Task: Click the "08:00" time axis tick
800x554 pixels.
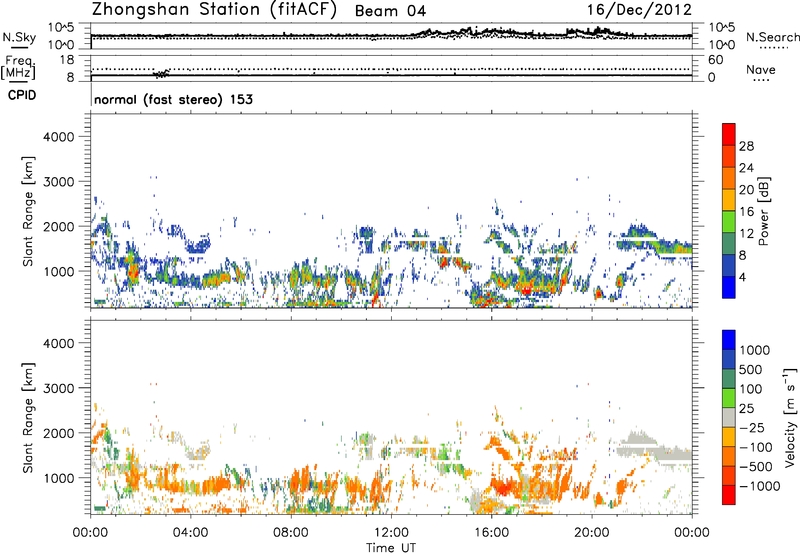Action: (291, 533)
